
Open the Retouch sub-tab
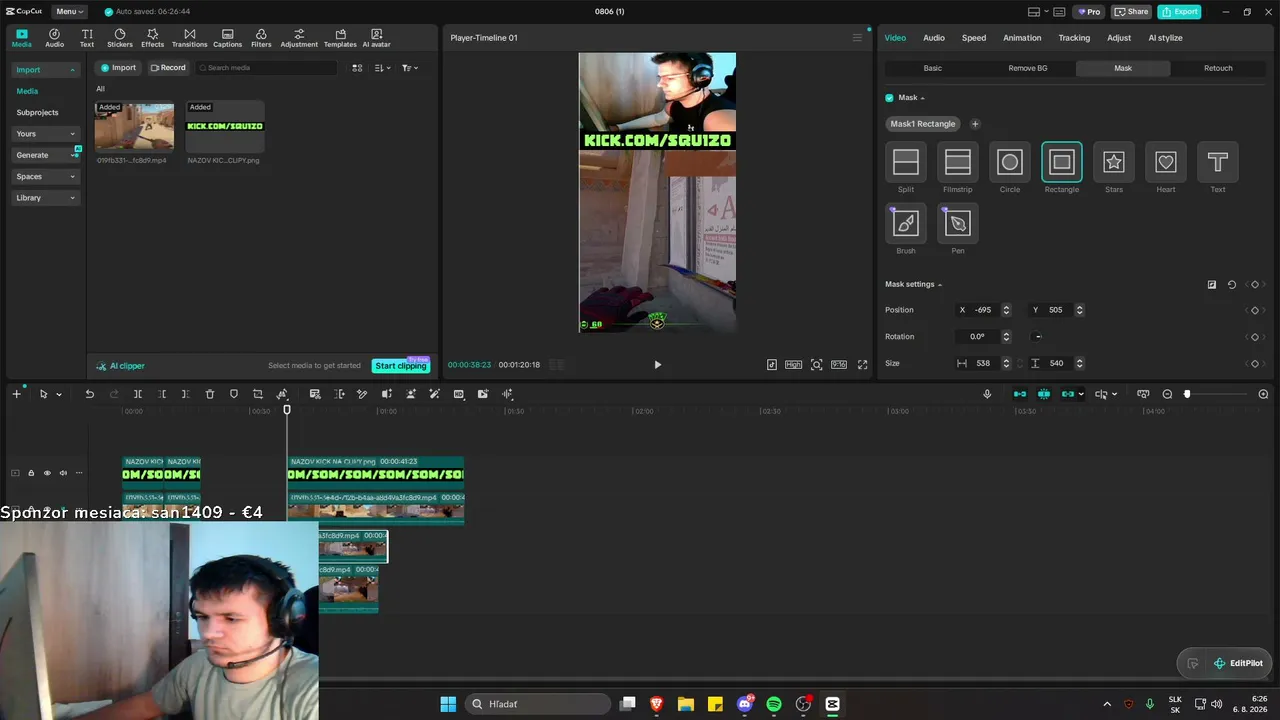click(x=1218, y=68)
